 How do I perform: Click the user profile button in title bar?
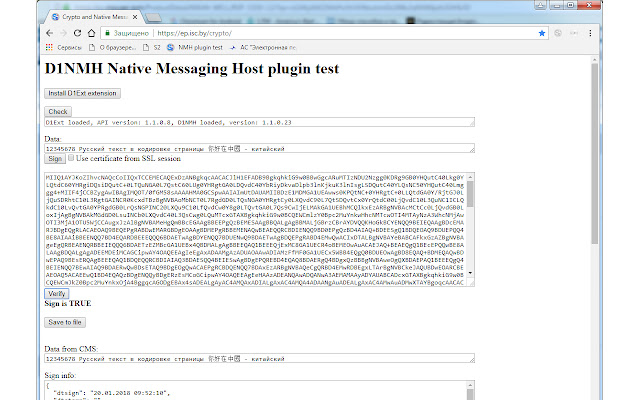click(x=540, y=5)
